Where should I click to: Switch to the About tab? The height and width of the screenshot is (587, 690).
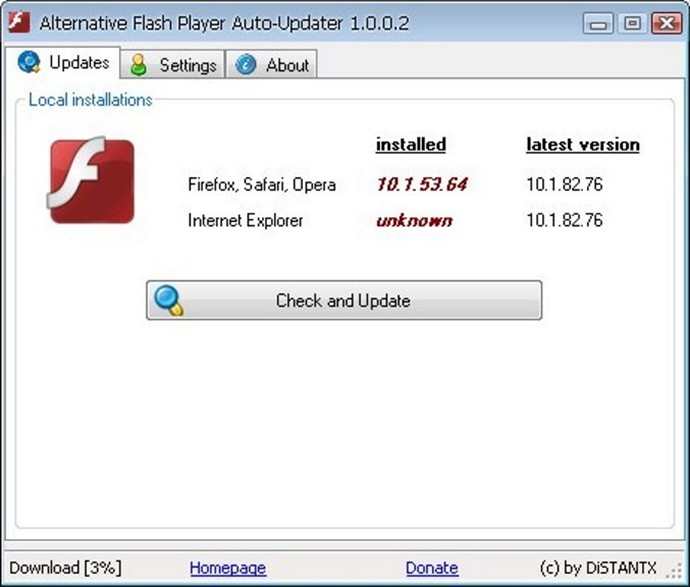coord(272,65)
